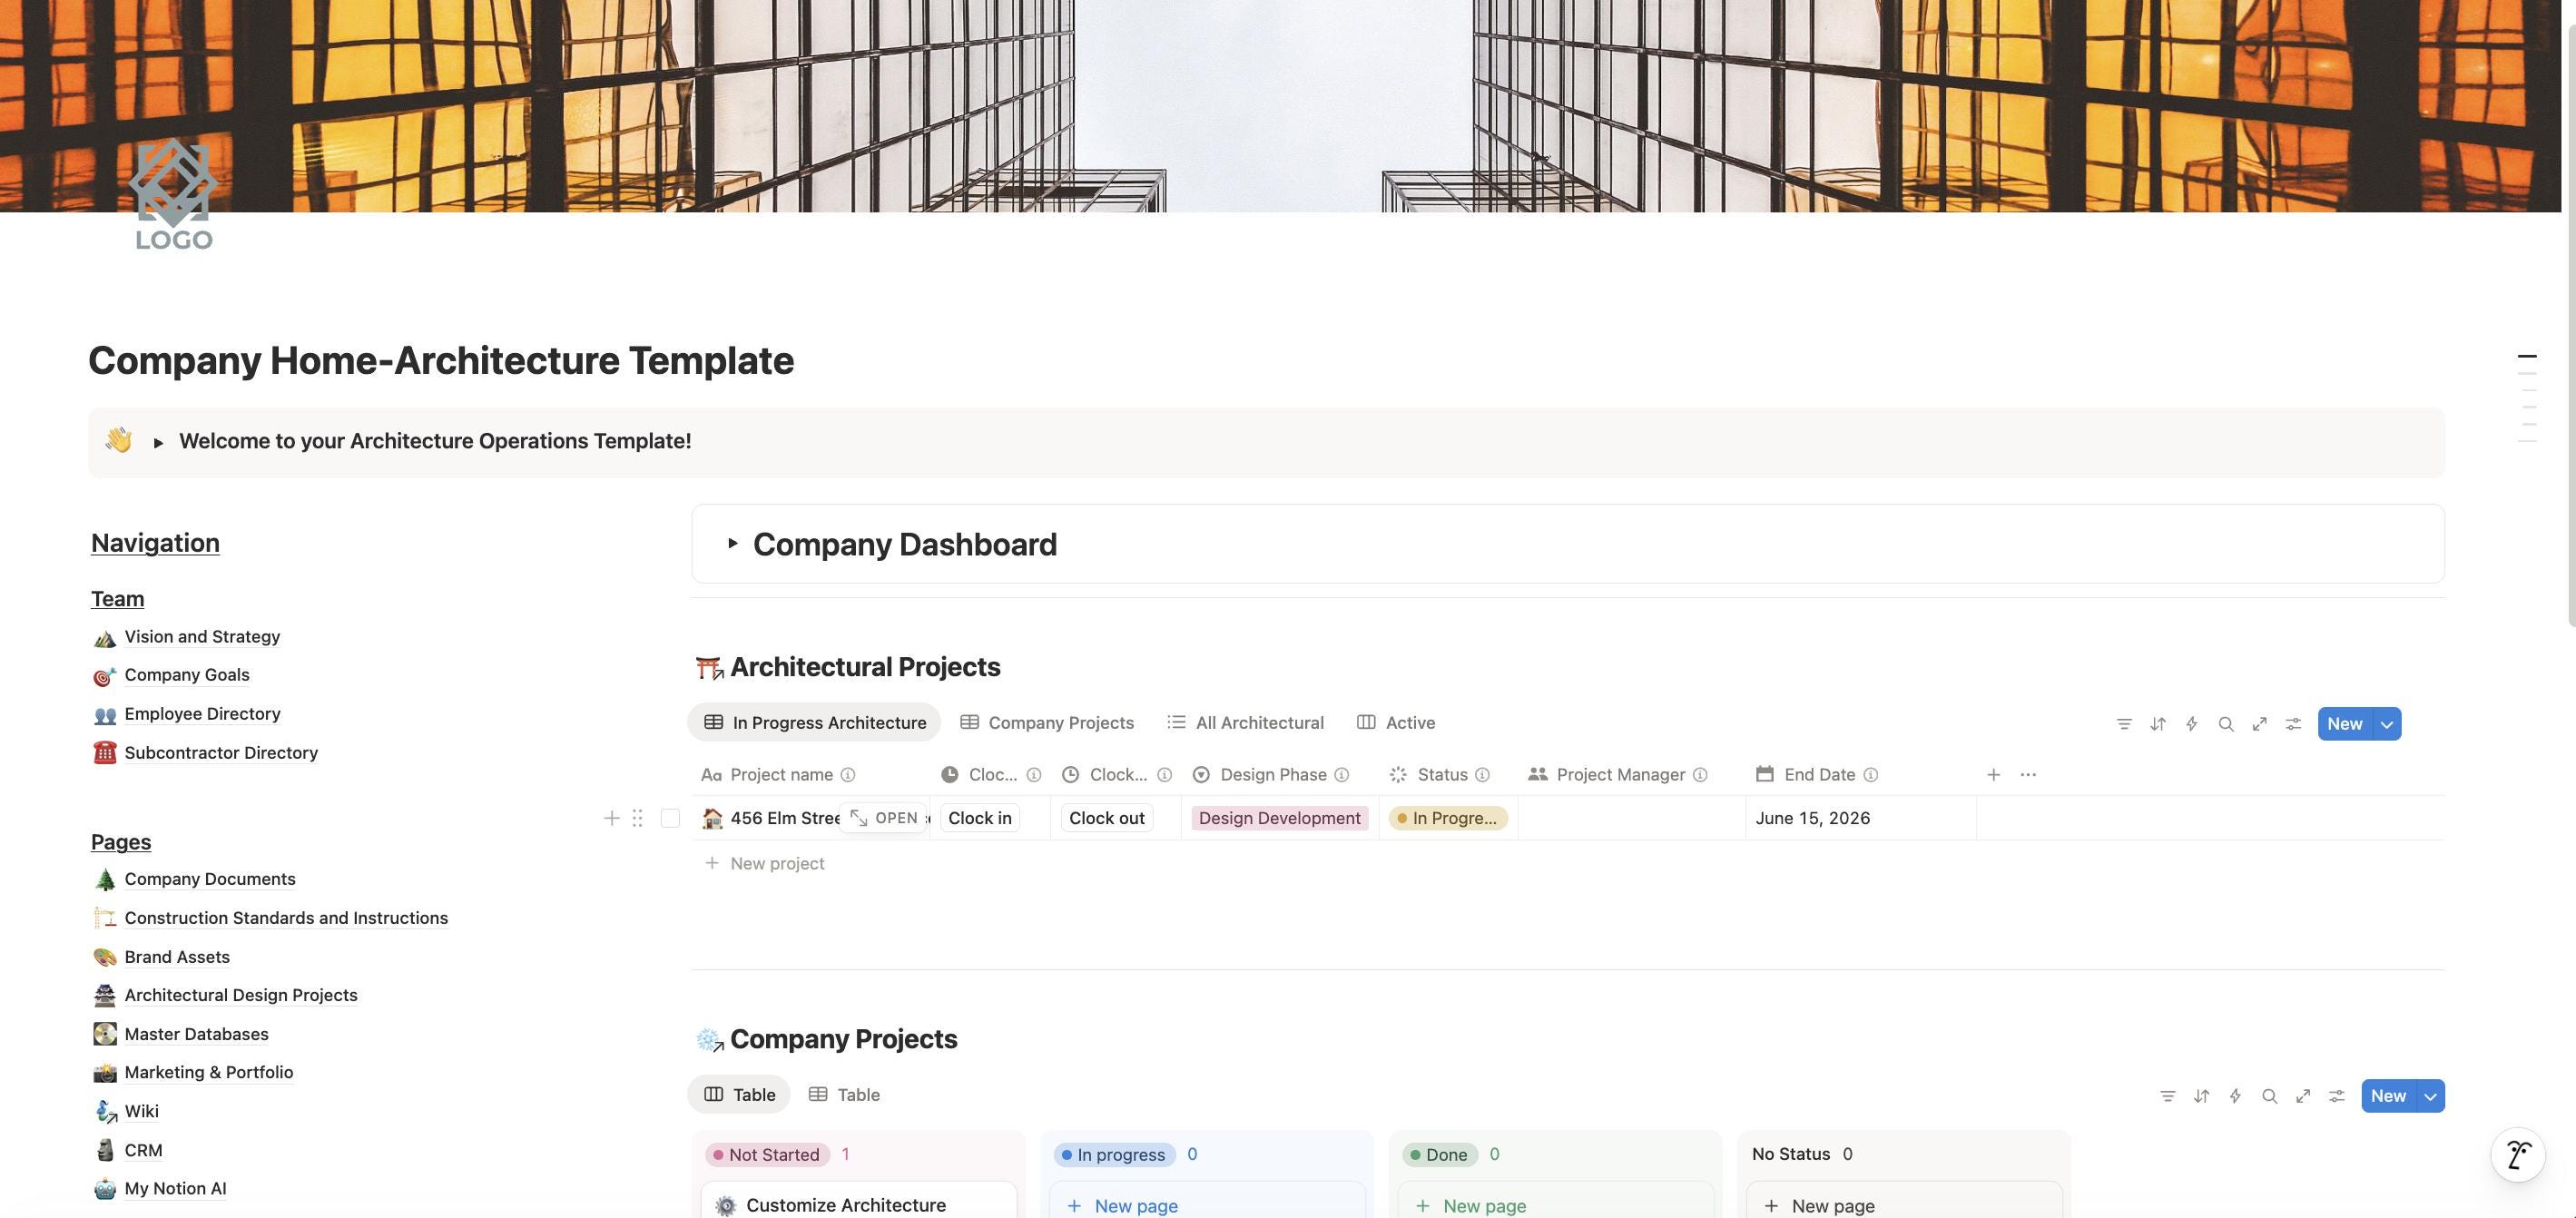Switch to Active view tab
Screen dimensions: 2576x1218
tap(1395, 723)
